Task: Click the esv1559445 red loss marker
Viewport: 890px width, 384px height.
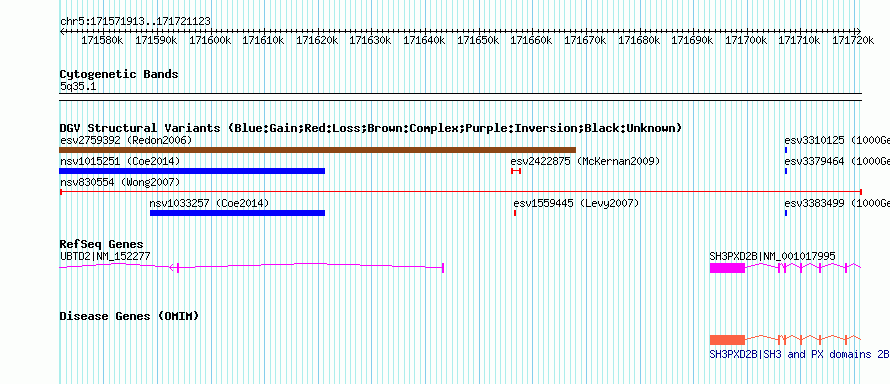Action: tap(515, 213)
